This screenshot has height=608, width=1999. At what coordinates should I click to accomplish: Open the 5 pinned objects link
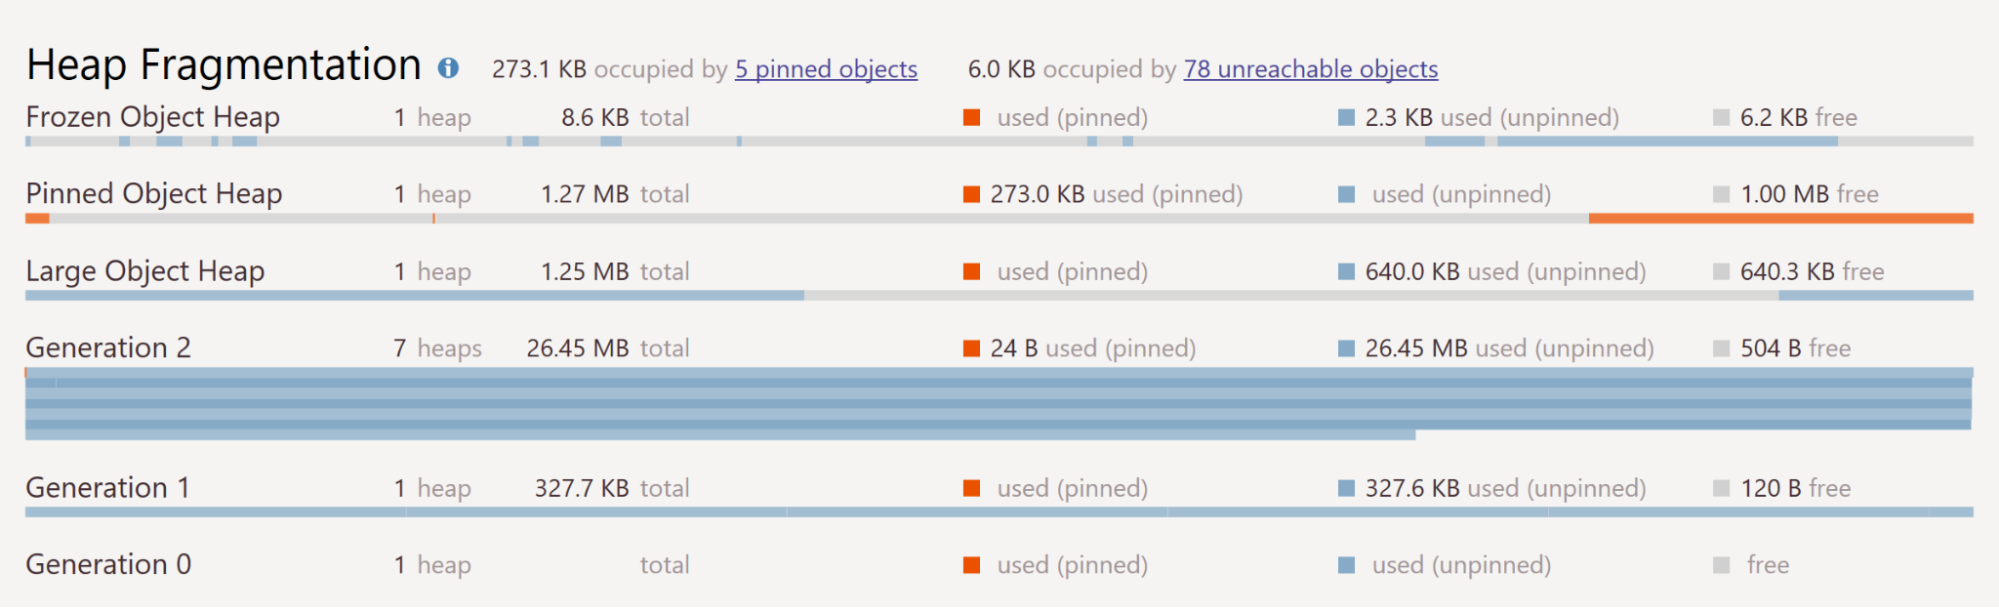(x=826, y=69)
